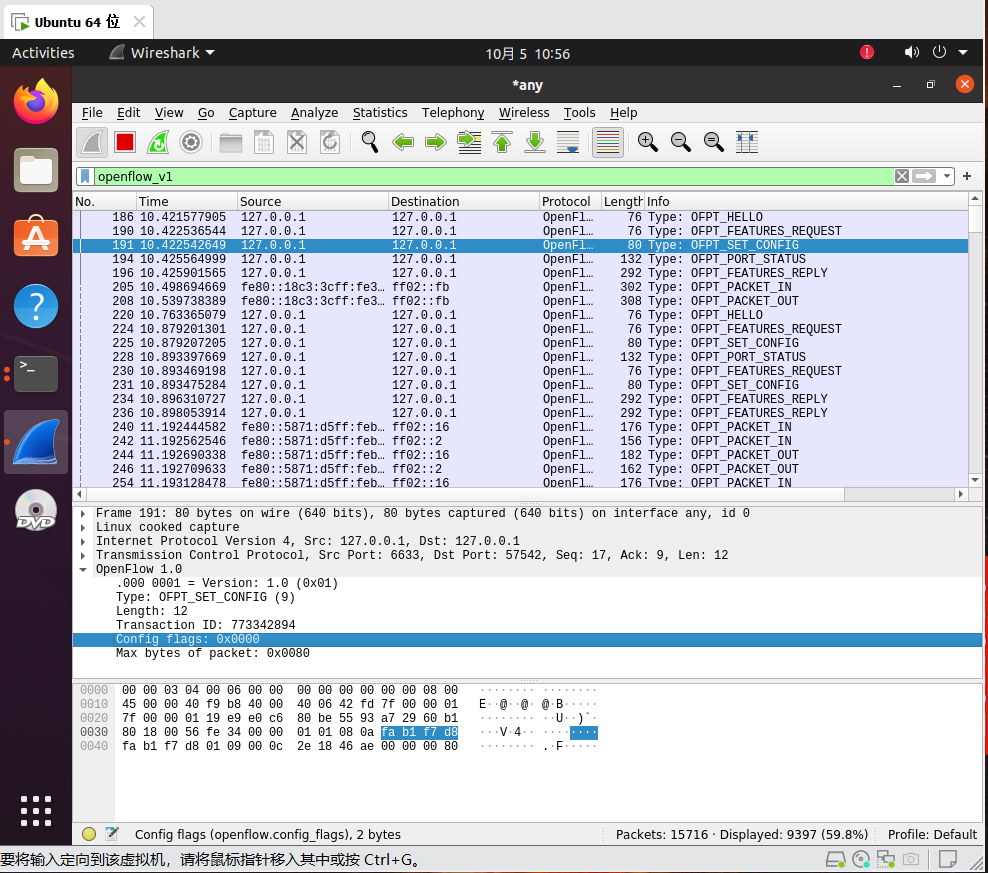The width and height of the screenshot is (988, 873).
Task: Click the find packet magnifier icon
Action: point(370,142)
